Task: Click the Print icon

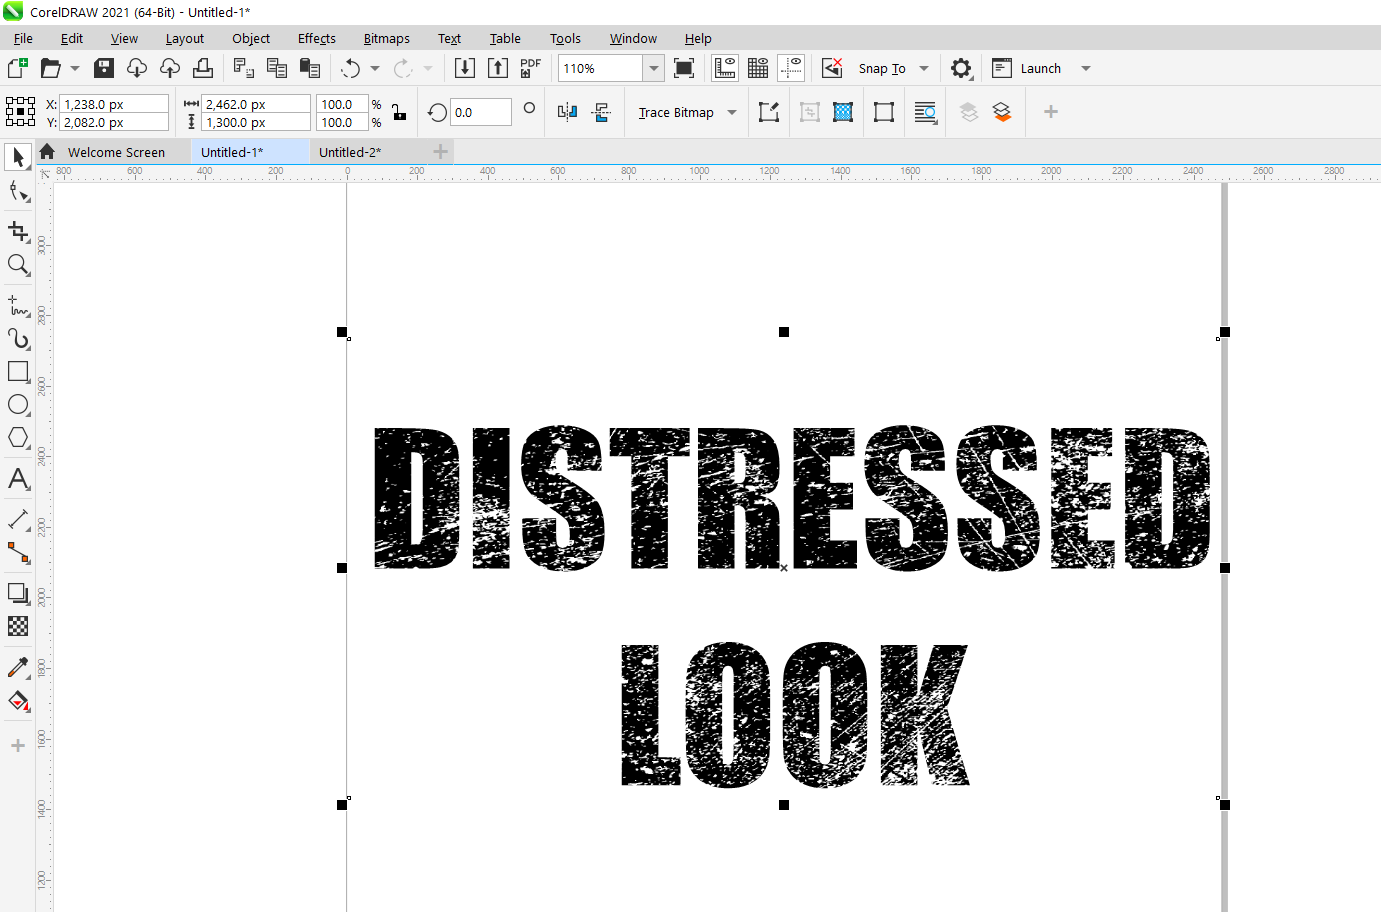Action: [203, 68]
